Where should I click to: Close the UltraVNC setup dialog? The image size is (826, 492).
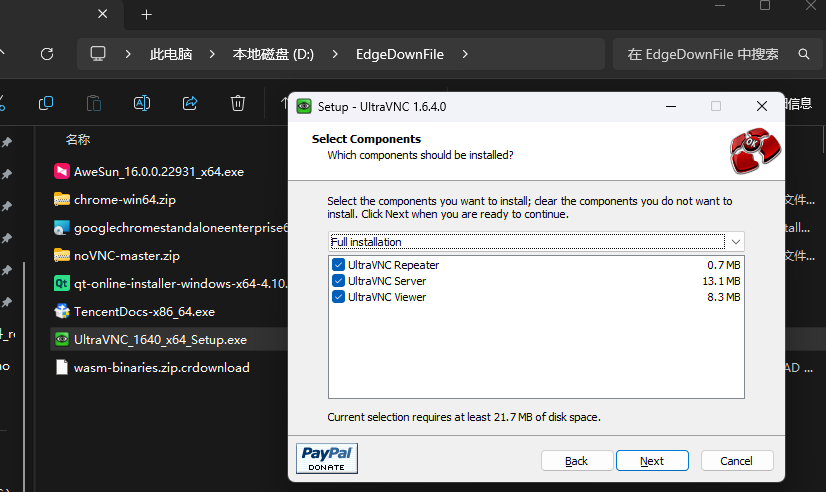(762, 106)
